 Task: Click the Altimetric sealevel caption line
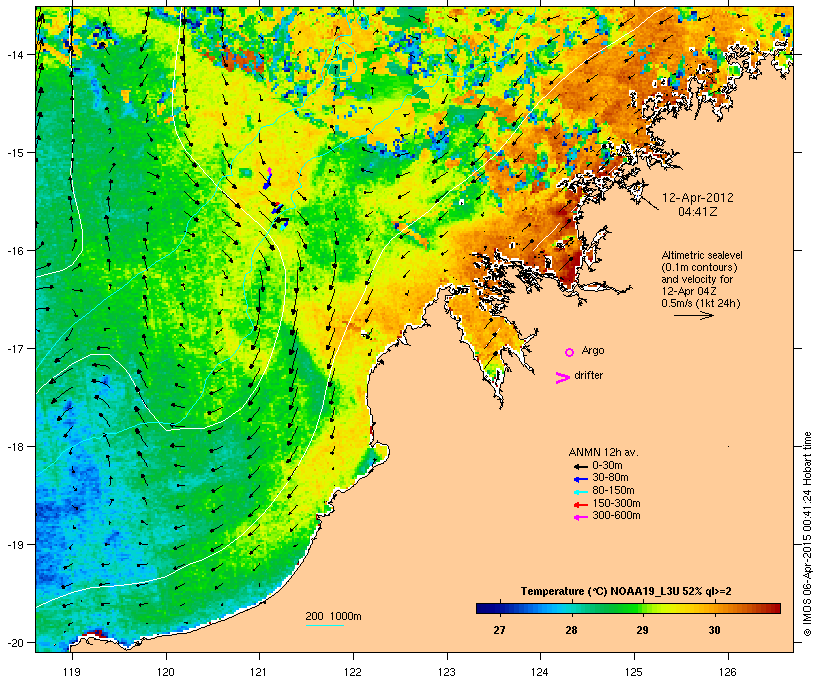(702, 255)
